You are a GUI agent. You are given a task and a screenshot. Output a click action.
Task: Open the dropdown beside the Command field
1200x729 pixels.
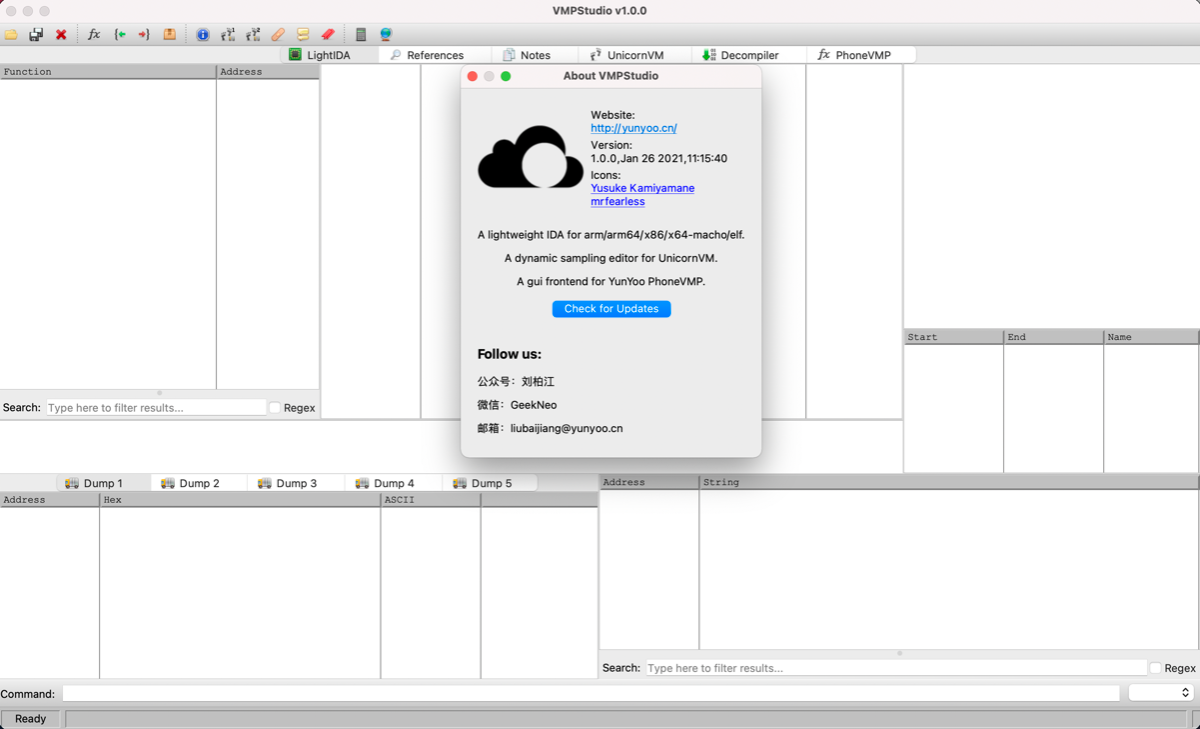(x=1161, y=693)
